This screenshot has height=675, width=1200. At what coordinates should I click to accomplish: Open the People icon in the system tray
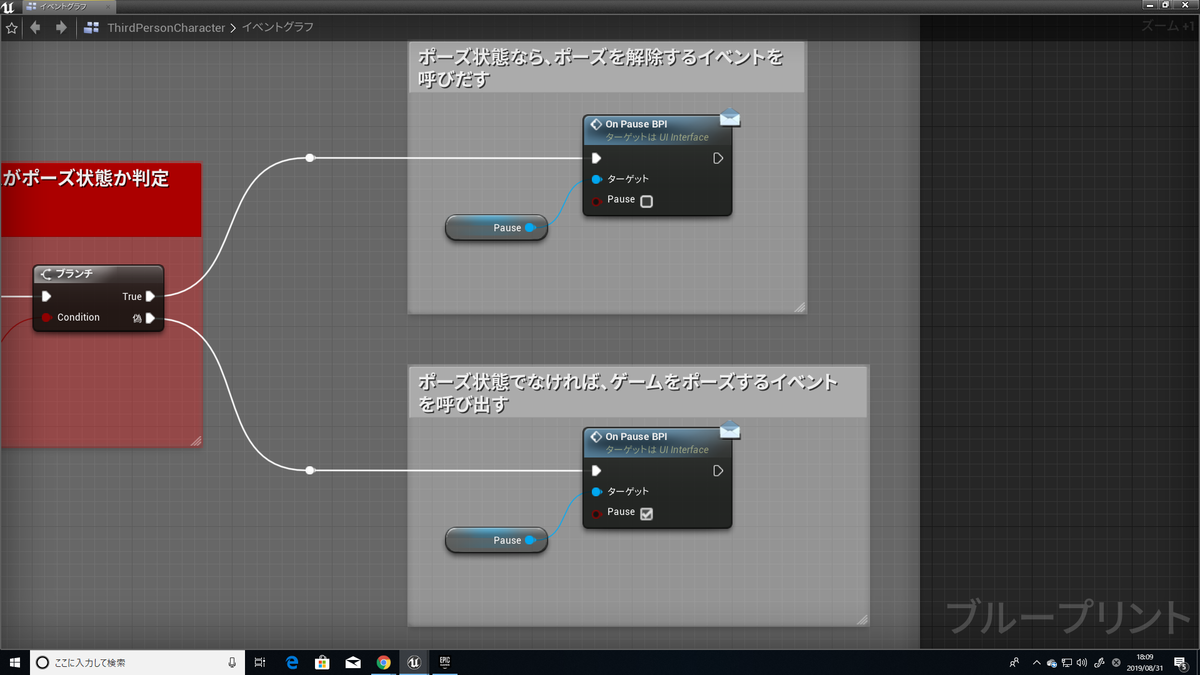pyautogui.click(x=1014, y=662)
